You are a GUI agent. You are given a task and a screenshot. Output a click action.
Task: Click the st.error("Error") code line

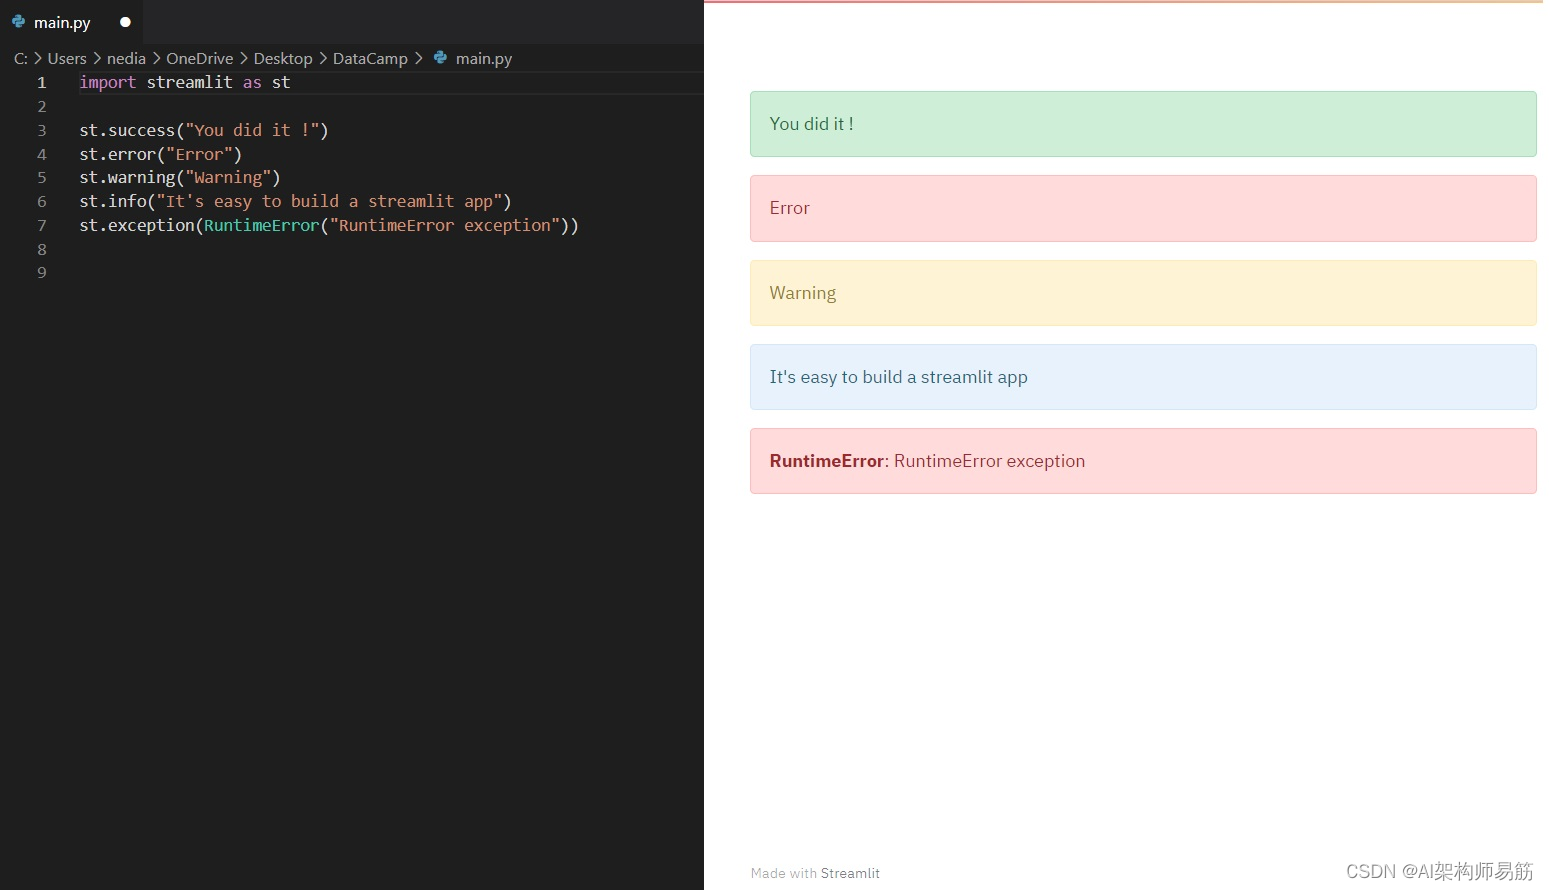161,155
